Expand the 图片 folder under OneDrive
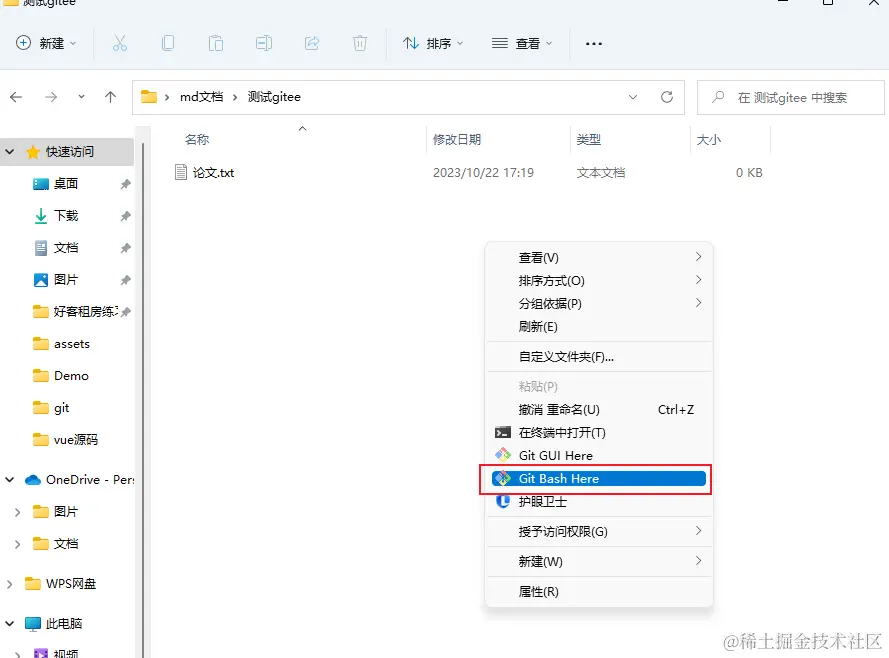 [17, 512]
